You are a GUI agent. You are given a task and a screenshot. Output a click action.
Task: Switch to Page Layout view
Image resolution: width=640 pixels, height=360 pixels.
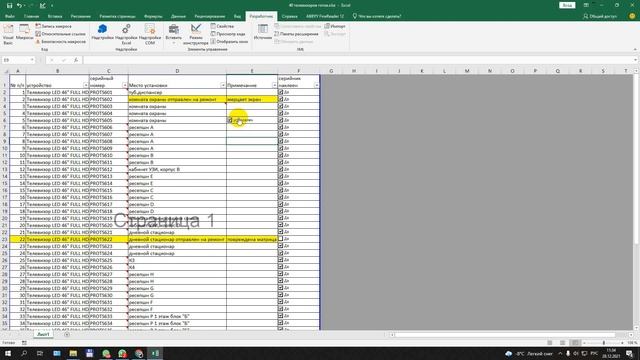coord(562,343)
